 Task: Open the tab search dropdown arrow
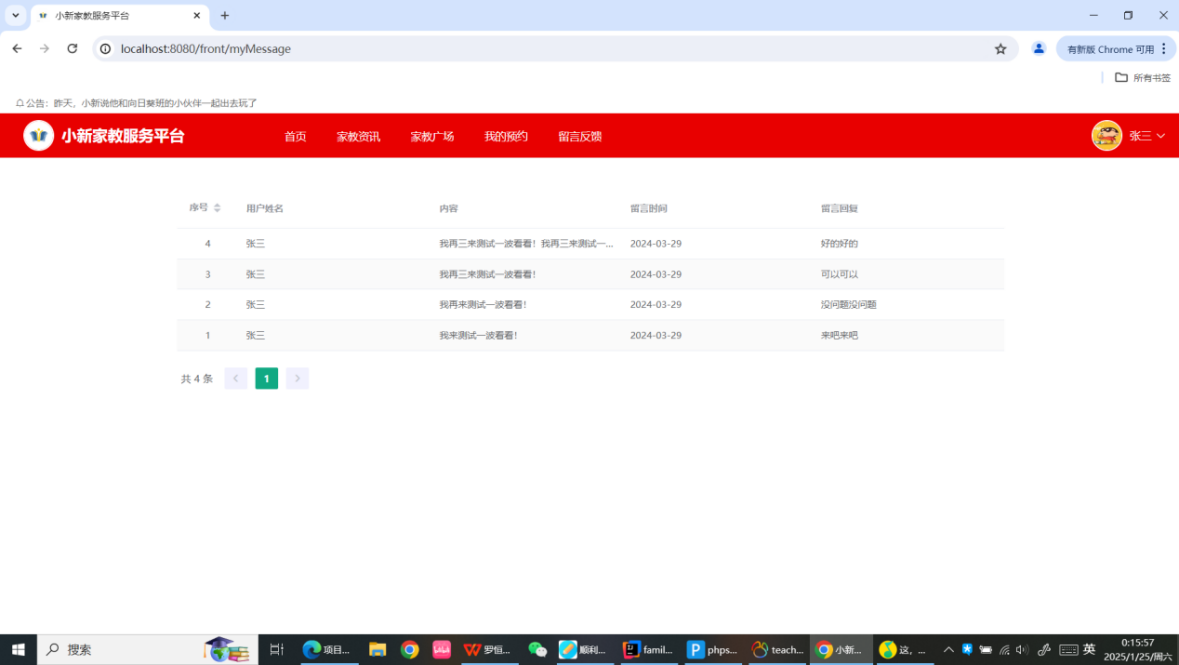tap(15, 15)
